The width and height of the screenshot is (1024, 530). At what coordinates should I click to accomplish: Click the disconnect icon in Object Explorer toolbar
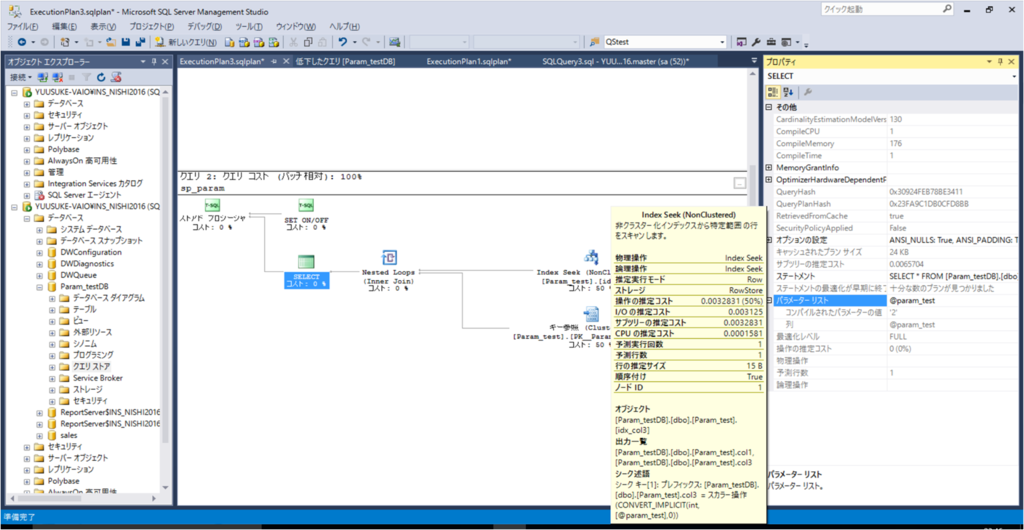coord(57,77)
